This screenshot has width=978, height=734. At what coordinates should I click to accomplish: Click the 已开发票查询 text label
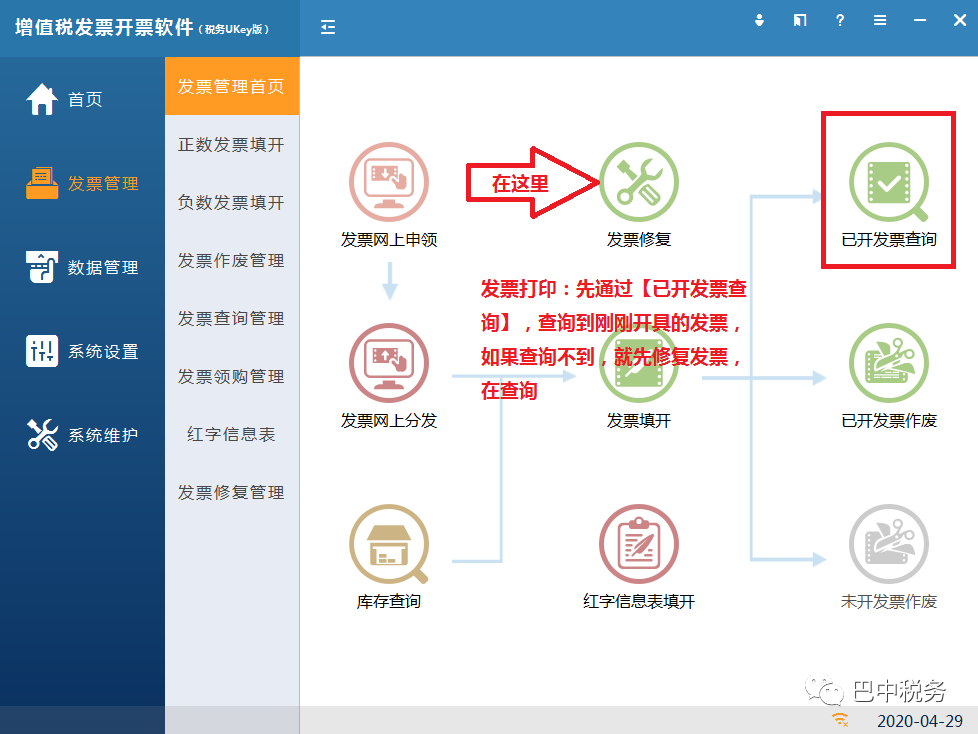[x=889, y=239]
